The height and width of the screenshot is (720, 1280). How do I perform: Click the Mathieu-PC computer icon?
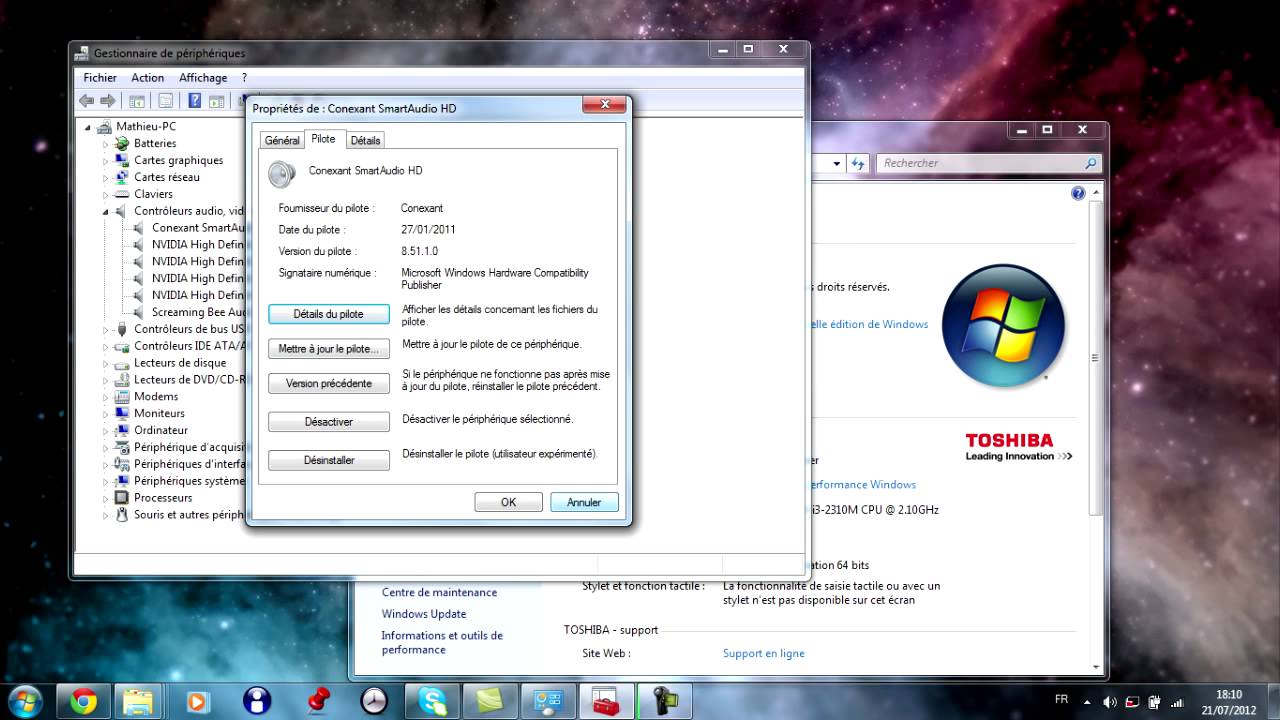105,126
